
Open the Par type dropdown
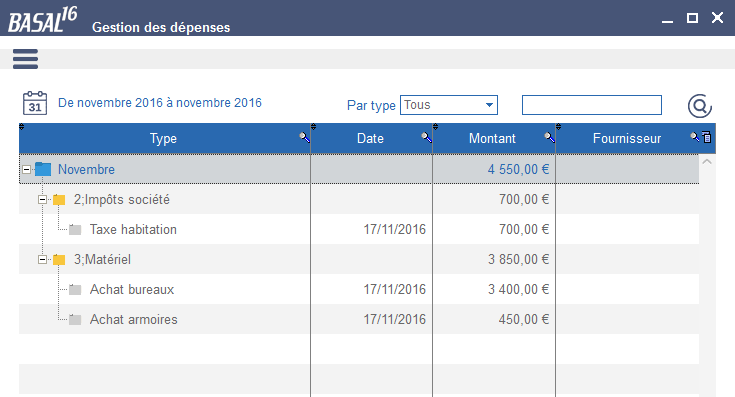pos(449,105)
